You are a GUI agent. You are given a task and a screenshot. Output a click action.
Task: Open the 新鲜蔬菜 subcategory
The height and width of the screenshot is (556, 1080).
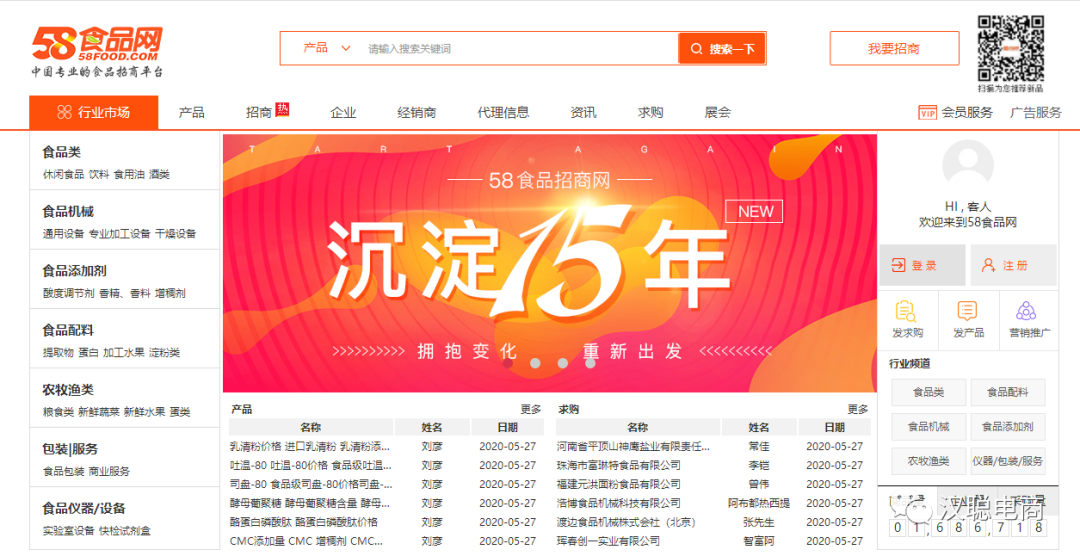[98, 412]
